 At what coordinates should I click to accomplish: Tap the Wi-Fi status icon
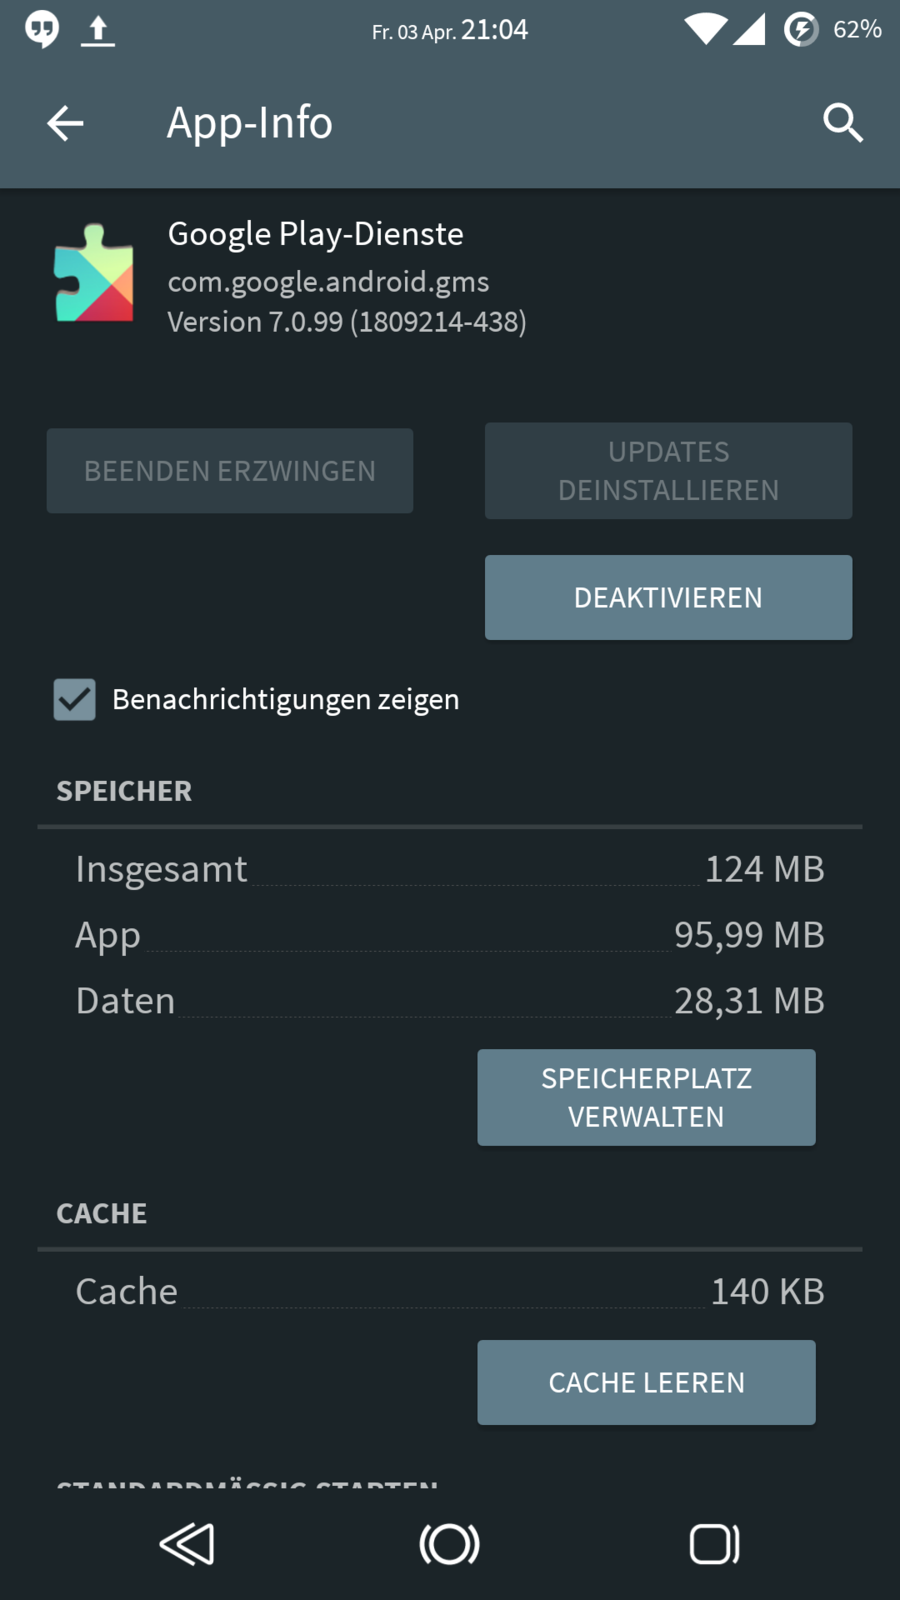point(705,30)
